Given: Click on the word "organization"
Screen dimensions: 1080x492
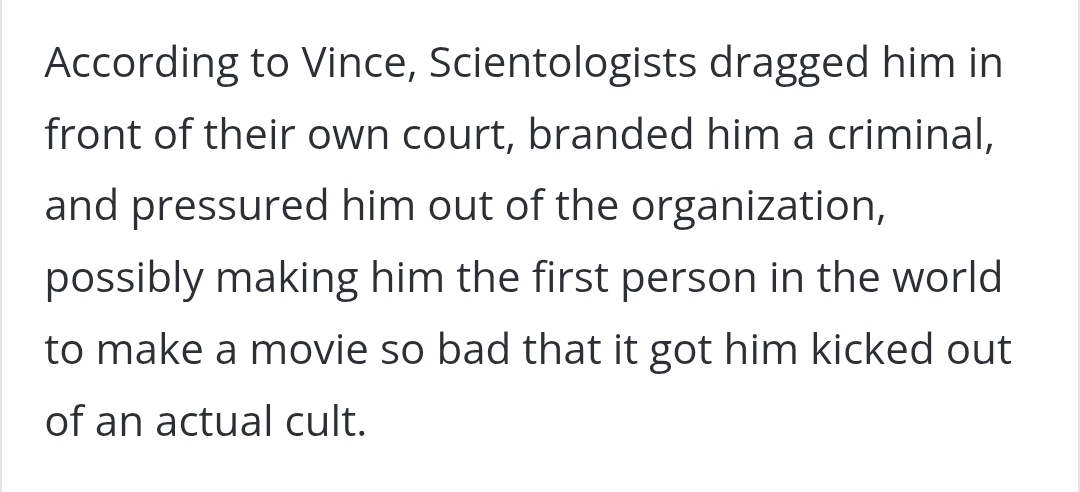Looking at the screenshot, I should point(754,207).
